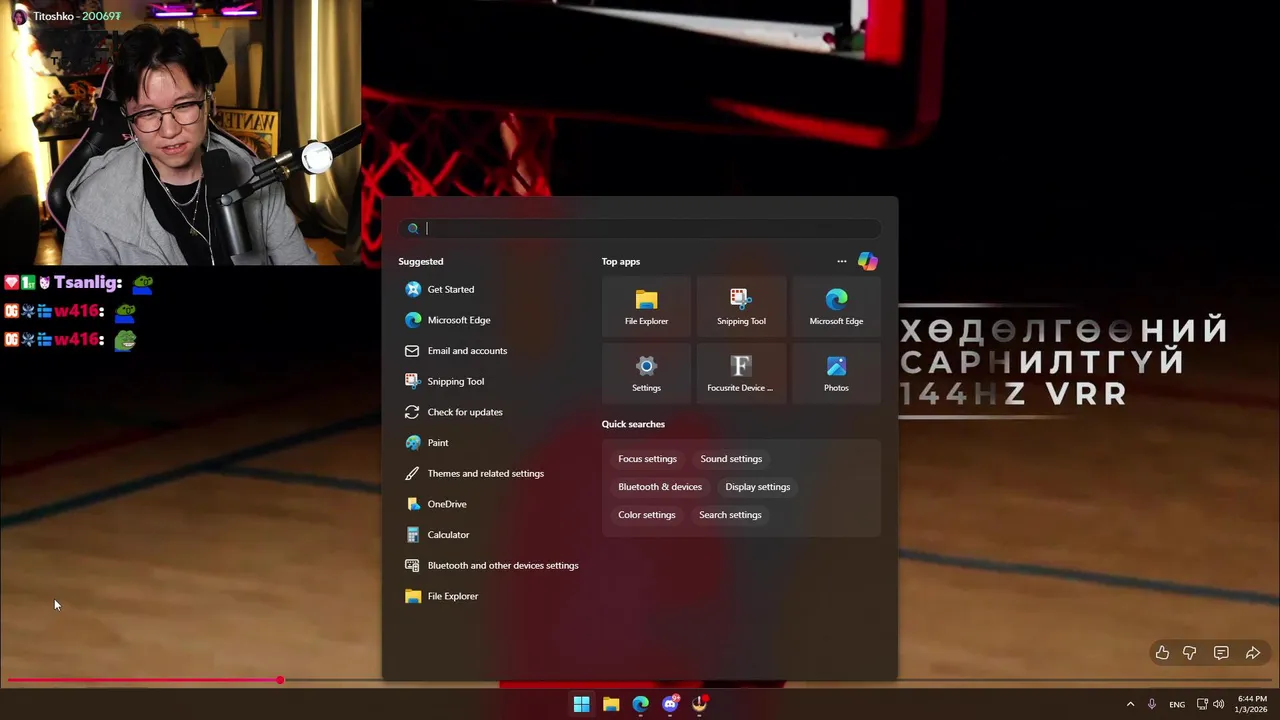1280x720 pixels.
Task: Open the app with the red notification badge on the taskbar
Action: coord(700,704)
